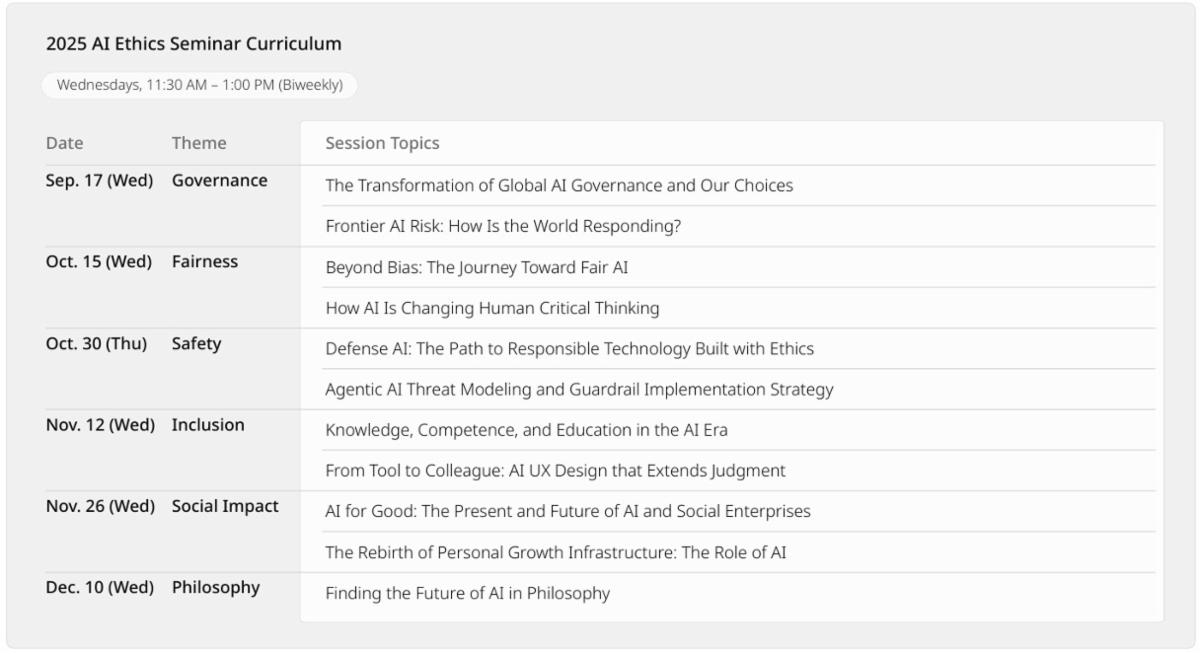Select the Philosophy theme label
This screenshot has width=1200, height=654.
(x=216, y=588)
